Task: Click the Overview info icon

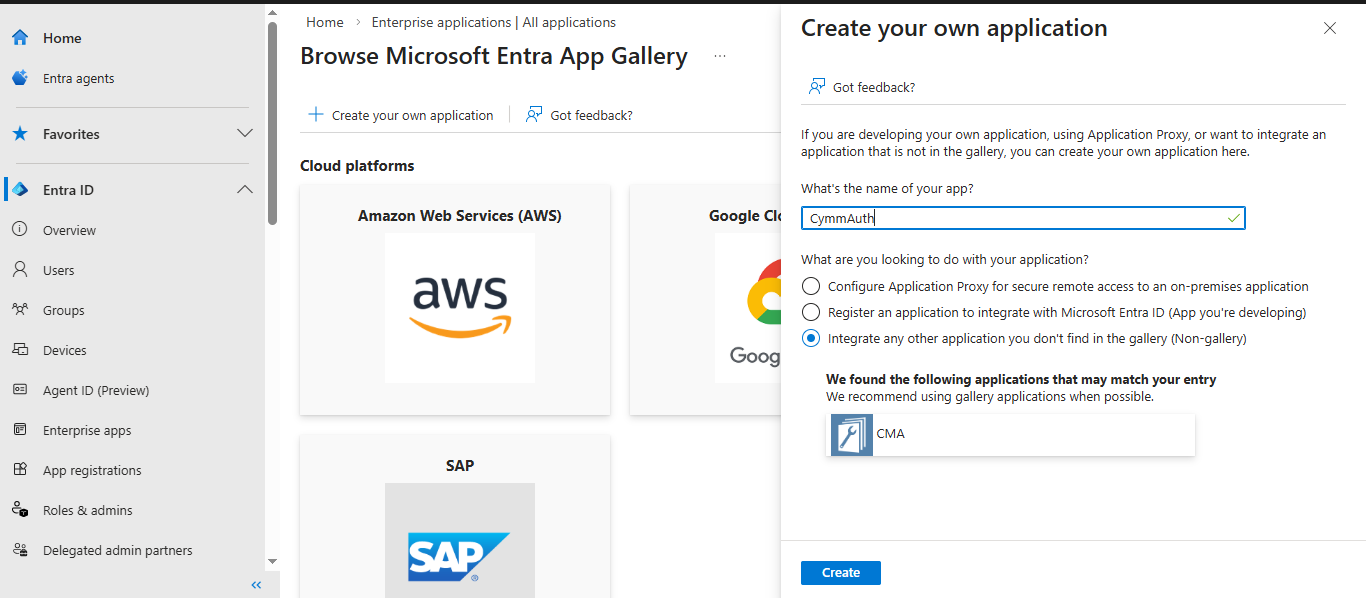Action: coord(20,230)
